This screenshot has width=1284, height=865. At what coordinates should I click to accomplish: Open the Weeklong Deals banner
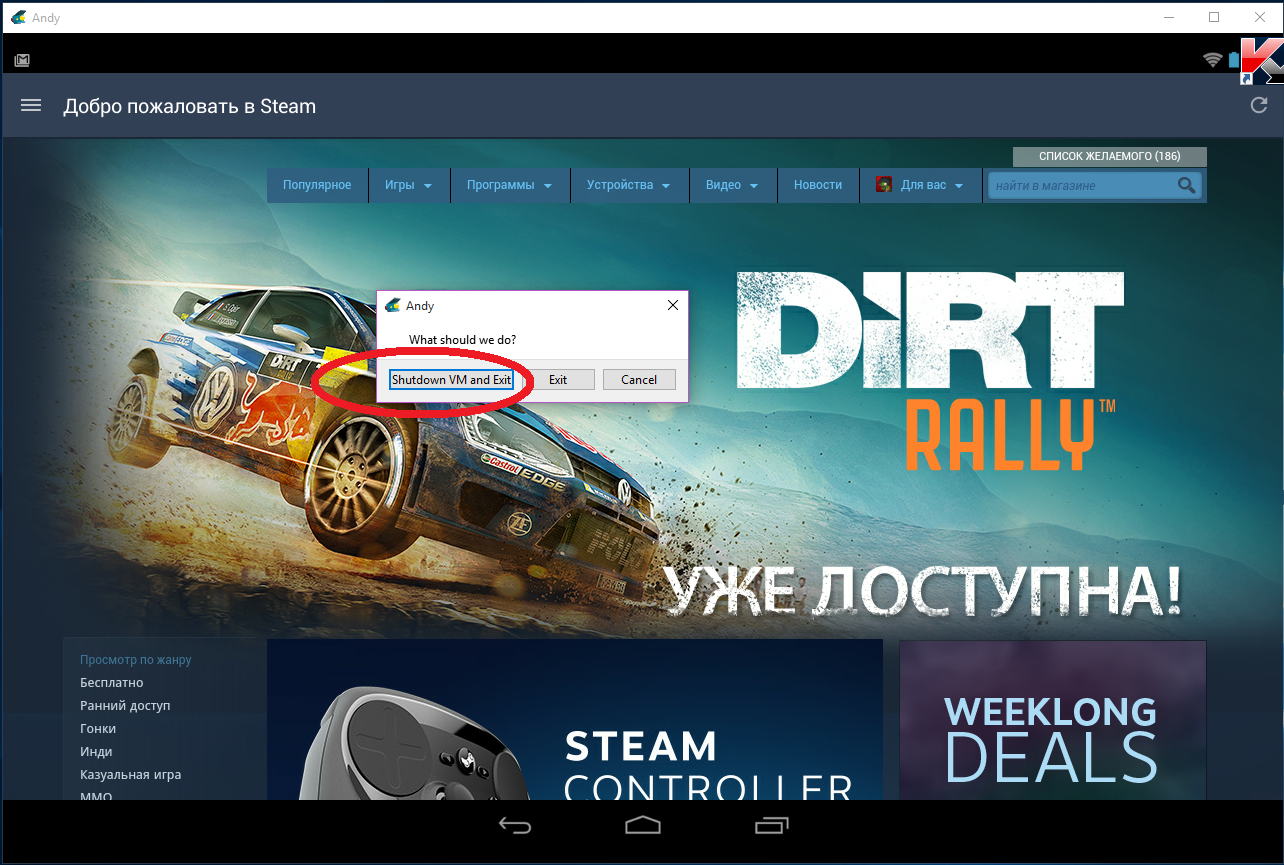tap(1052, 720)
